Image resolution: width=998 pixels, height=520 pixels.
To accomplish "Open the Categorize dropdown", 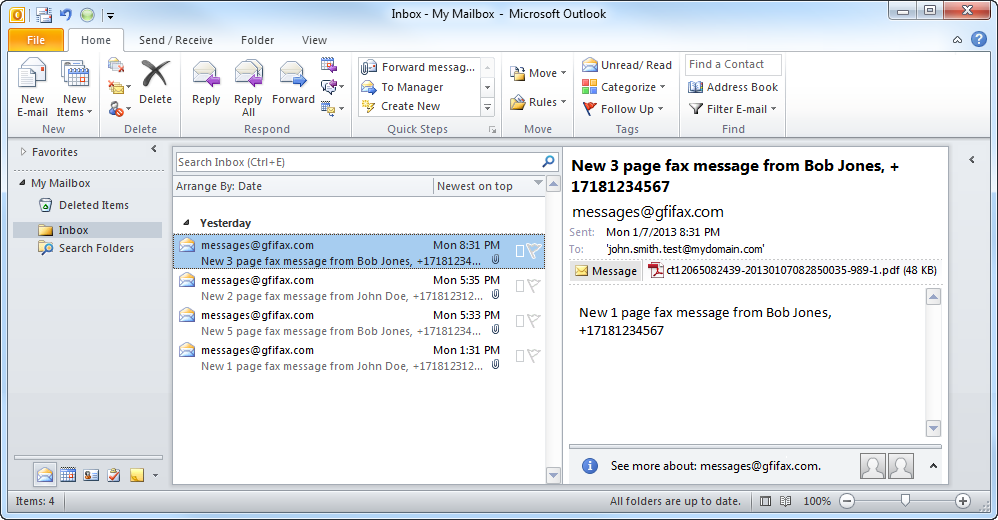I will (x=624, y=87).
